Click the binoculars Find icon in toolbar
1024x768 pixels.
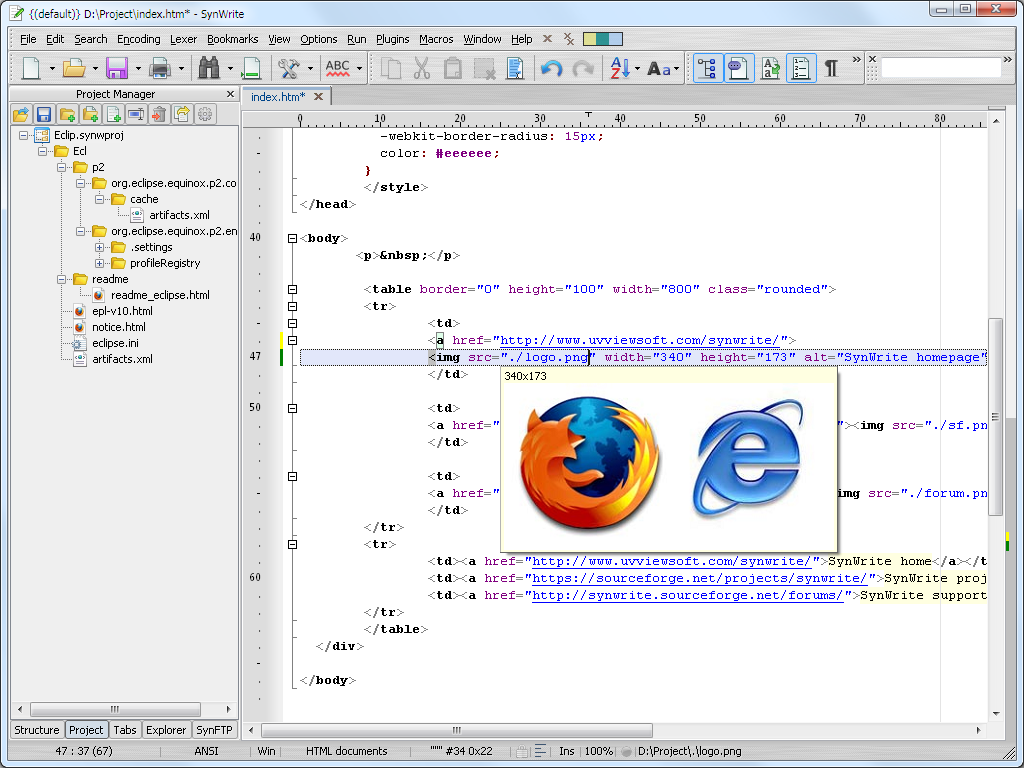tap(208, 68)
